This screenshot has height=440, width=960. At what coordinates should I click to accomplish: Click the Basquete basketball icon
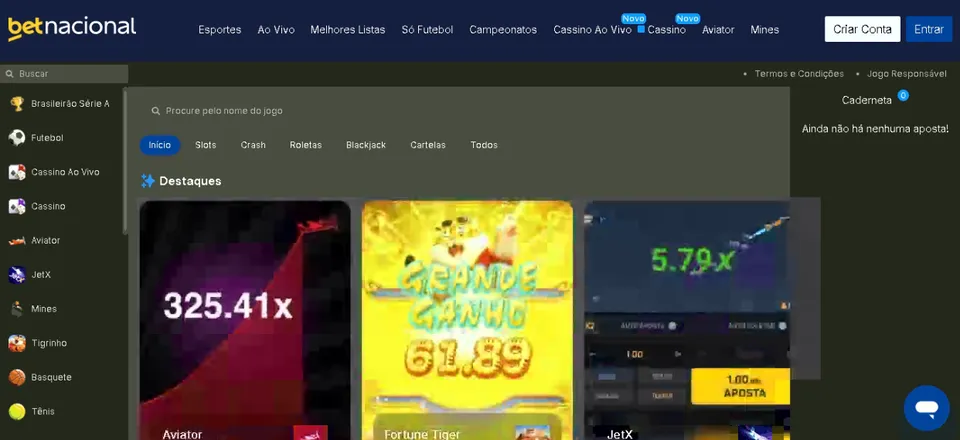(x=17, y=378)
